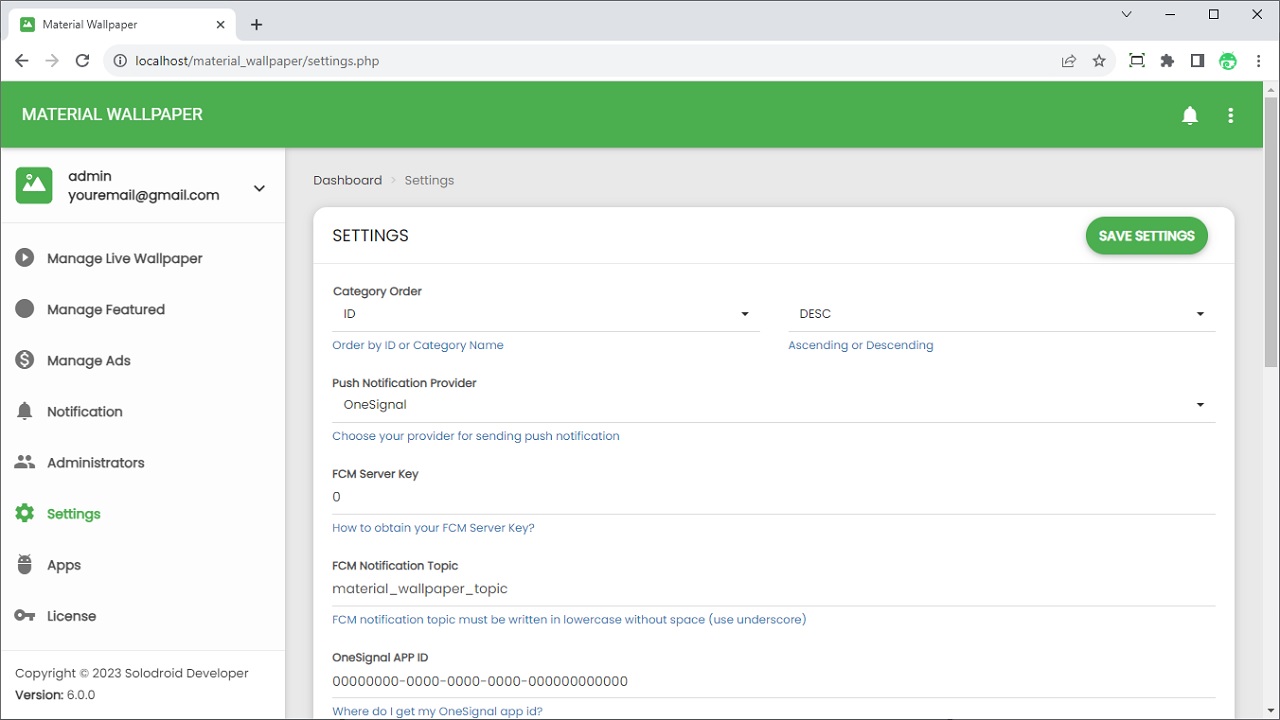Go to Manage Featured in sidebar
The width and height of the screenshot is (1280, 720).
(x=105, y=310)
